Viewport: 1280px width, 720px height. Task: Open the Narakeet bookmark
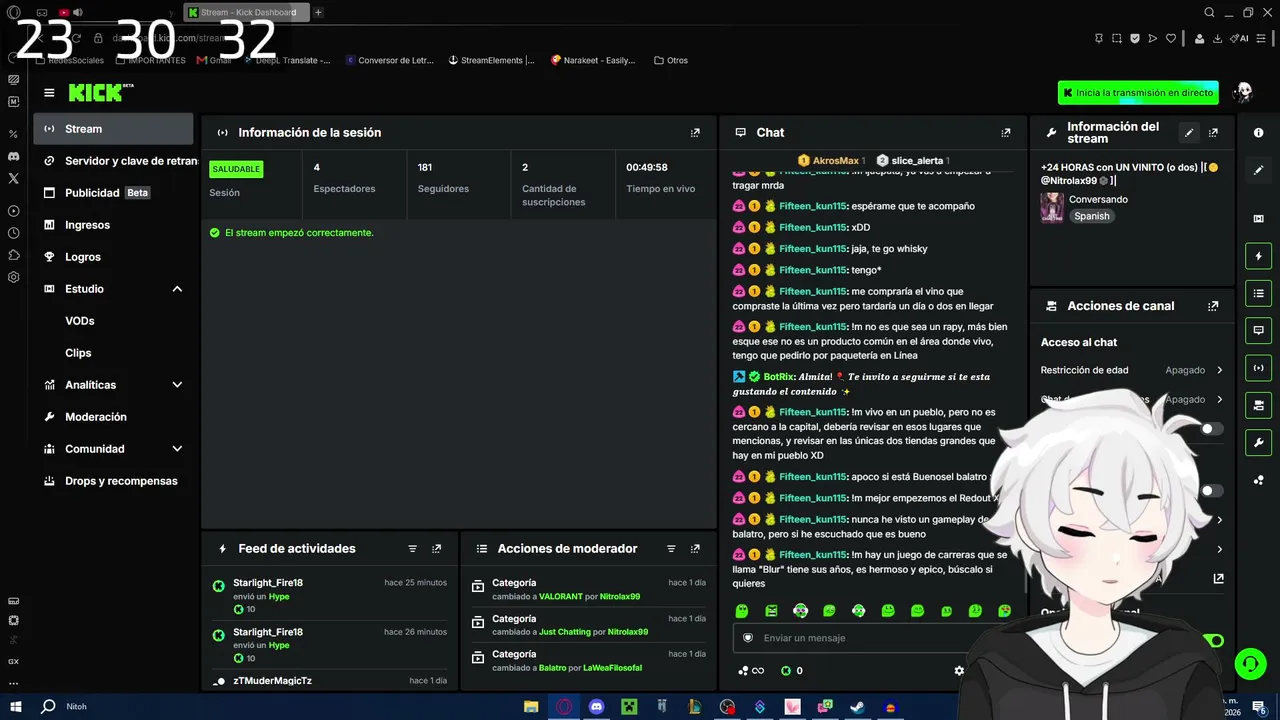point(593,60)
